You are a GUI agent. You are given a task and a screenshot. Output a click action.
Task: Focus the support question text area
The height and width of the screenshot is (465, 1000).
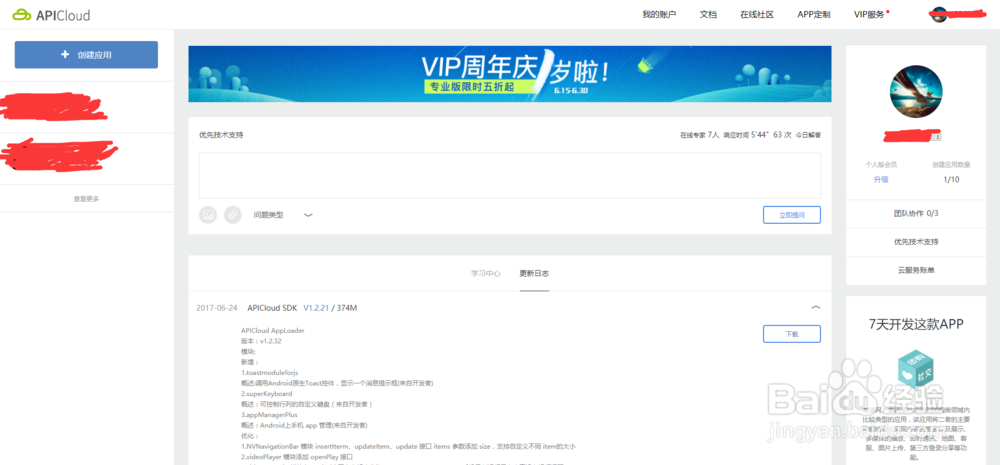510,175
